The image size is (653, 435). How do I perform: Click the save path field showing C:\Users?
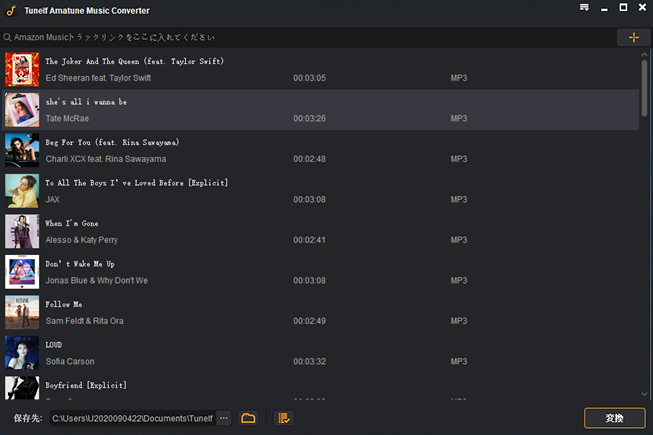[133, 418]
